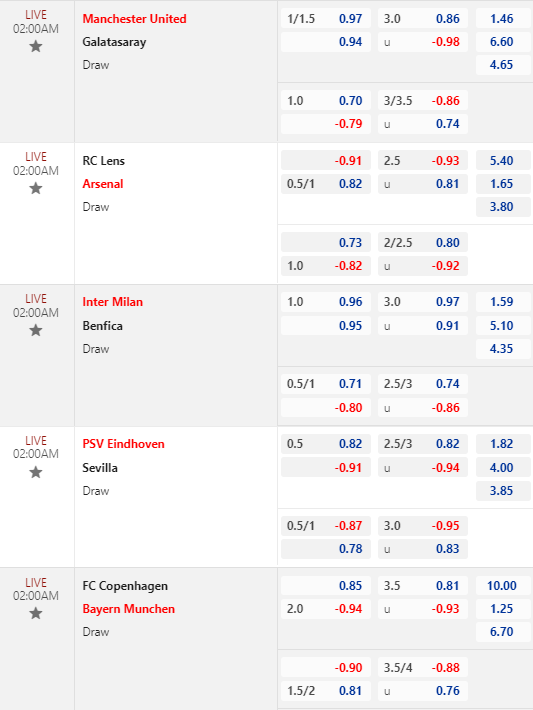Add FC Copenhagen vs Bayern Munchen to favorites

click(36, 614)
